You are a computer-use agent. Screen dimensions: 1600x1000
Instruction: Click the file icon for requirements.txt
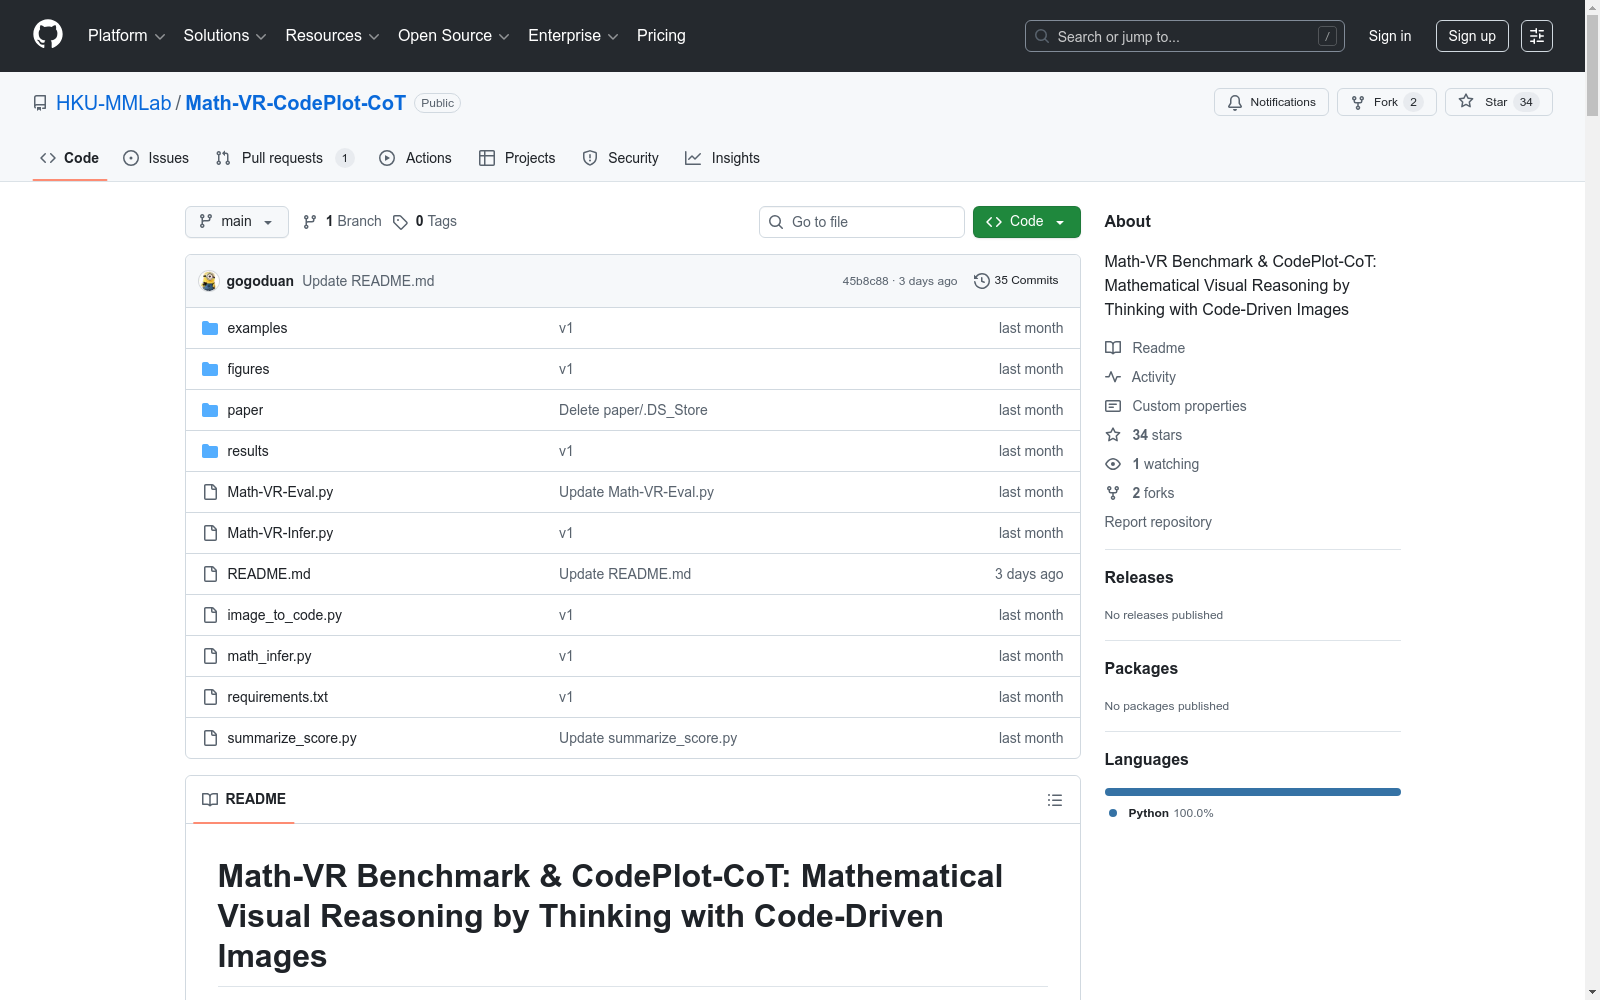[210, 697]
